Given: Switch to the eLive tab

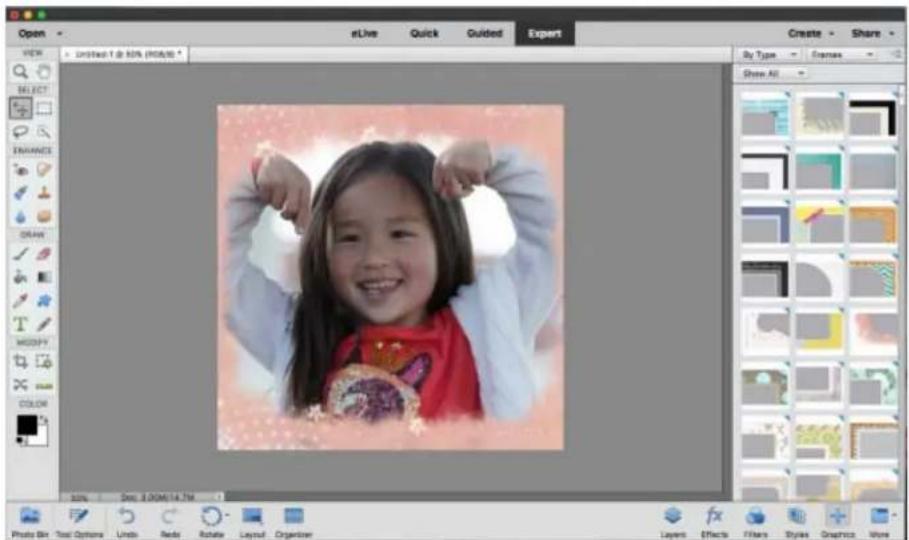Looking at the screenshot, I should point(365,34).
